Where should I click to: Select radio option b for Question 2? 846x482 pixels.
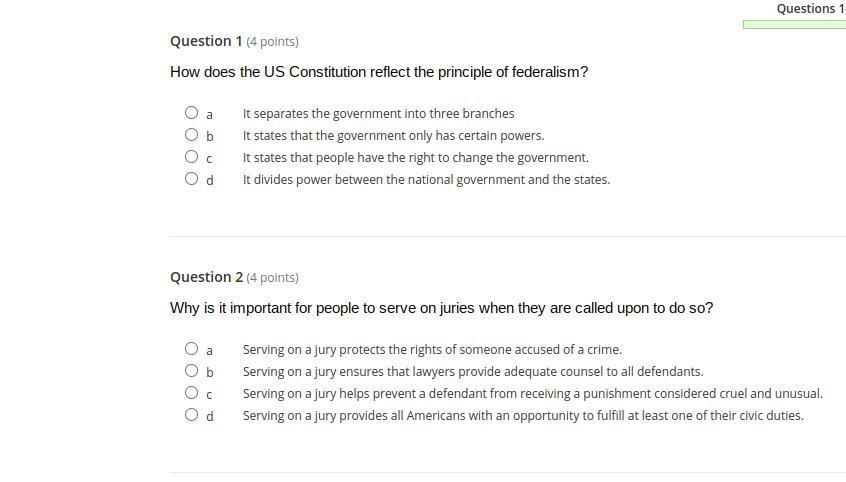pos(192,371)
